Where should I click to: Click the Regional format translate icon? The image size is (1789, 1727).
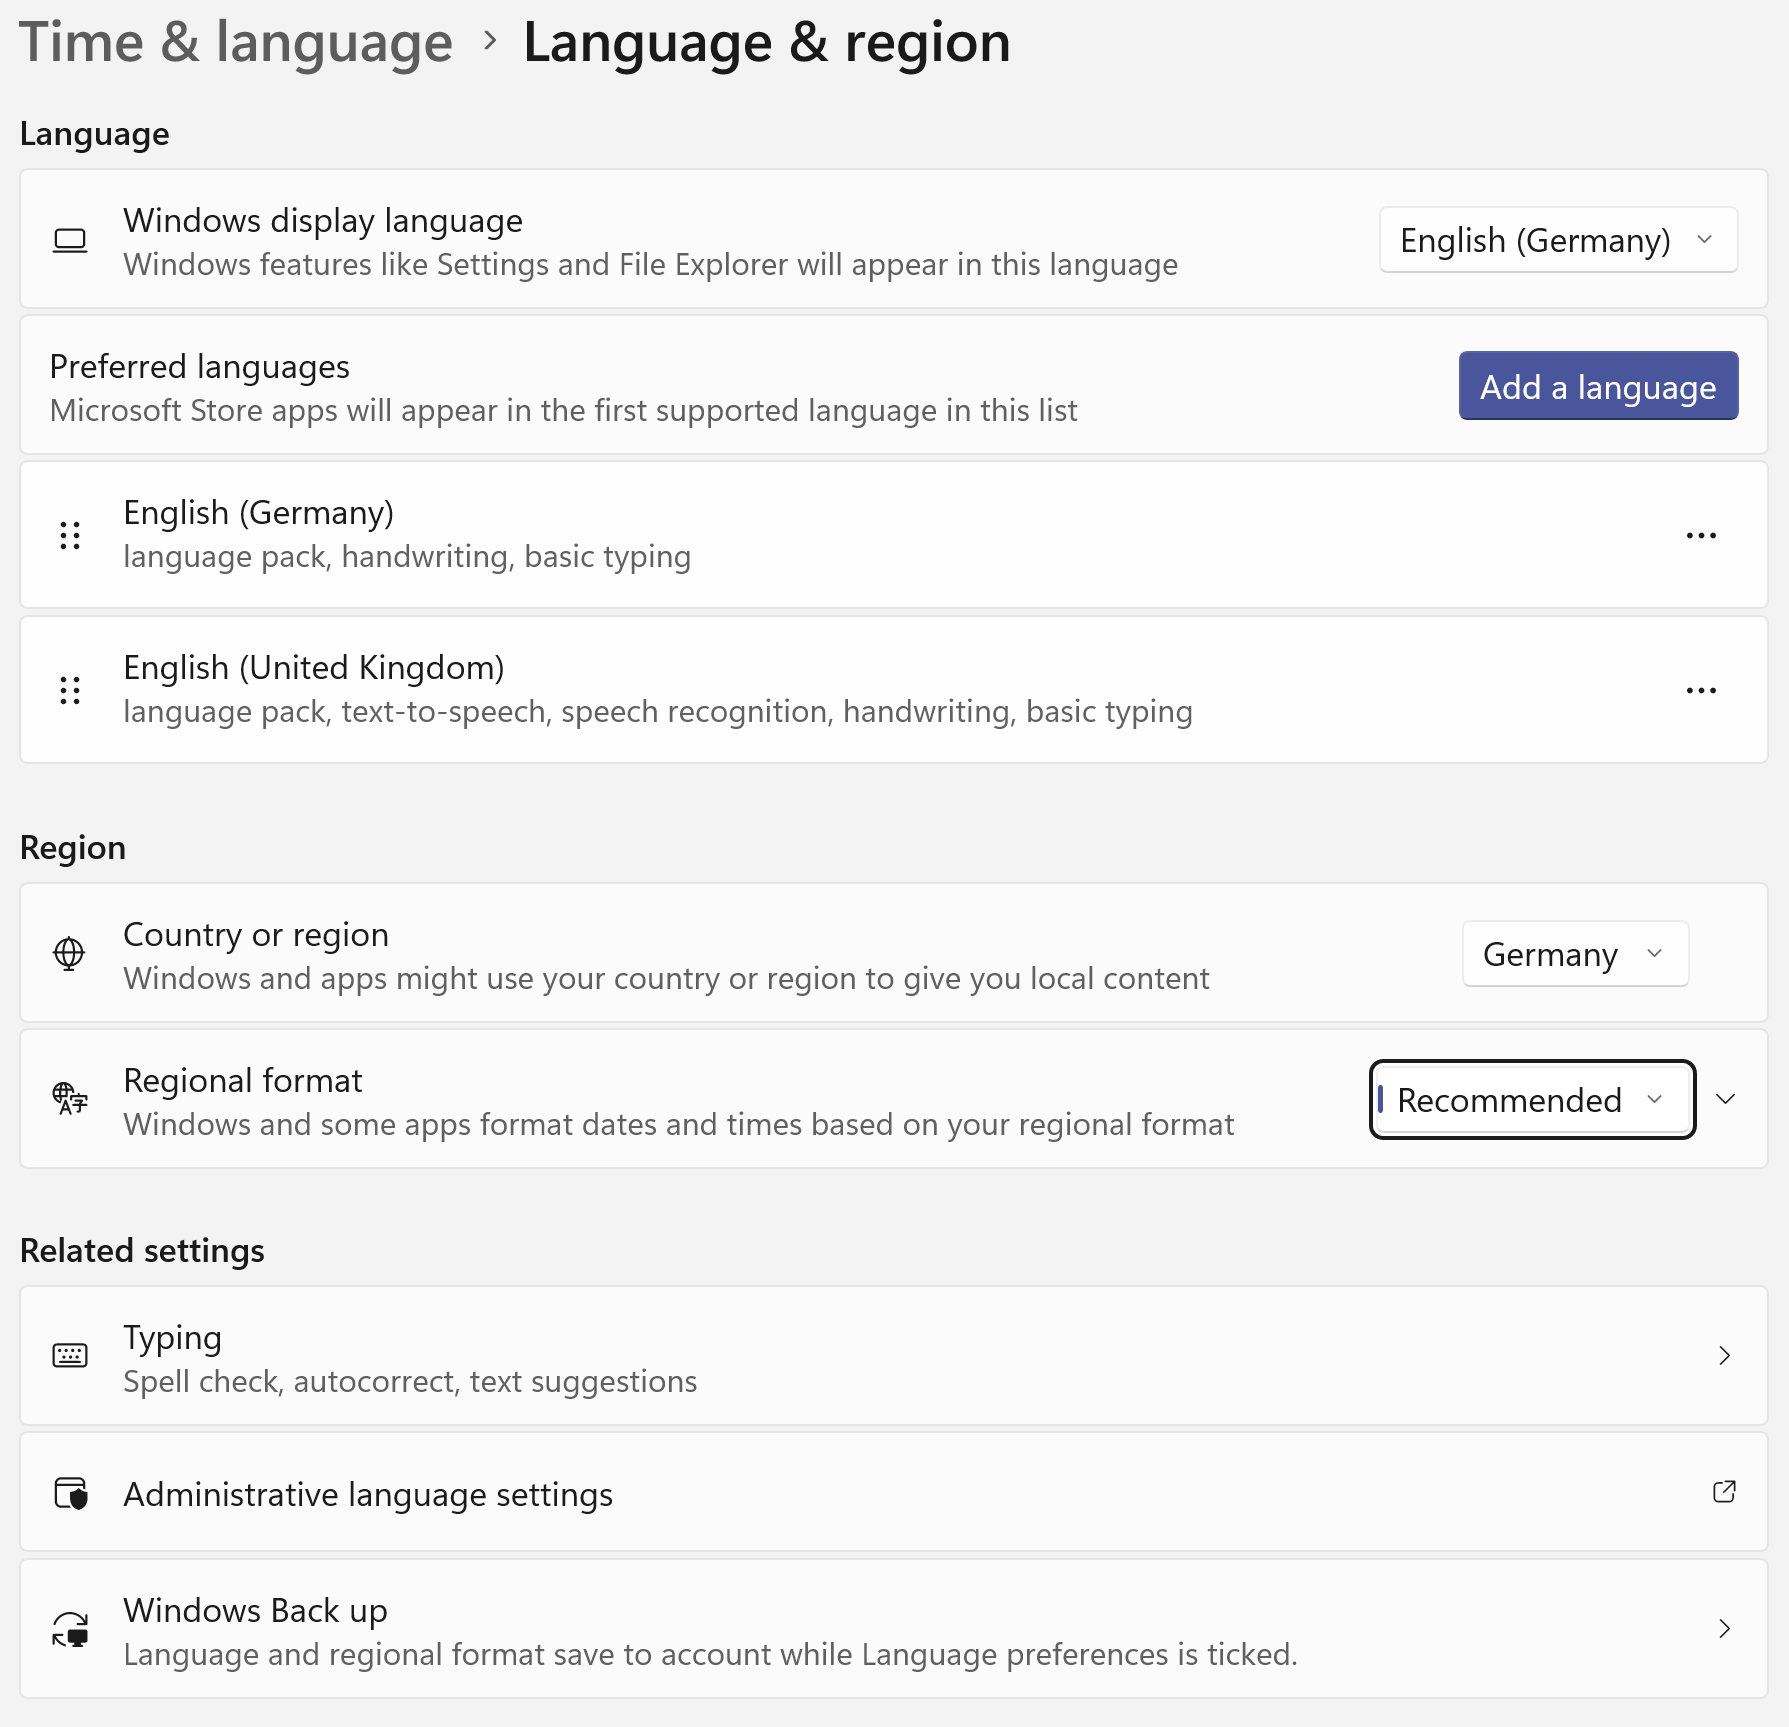(70, 1099)
